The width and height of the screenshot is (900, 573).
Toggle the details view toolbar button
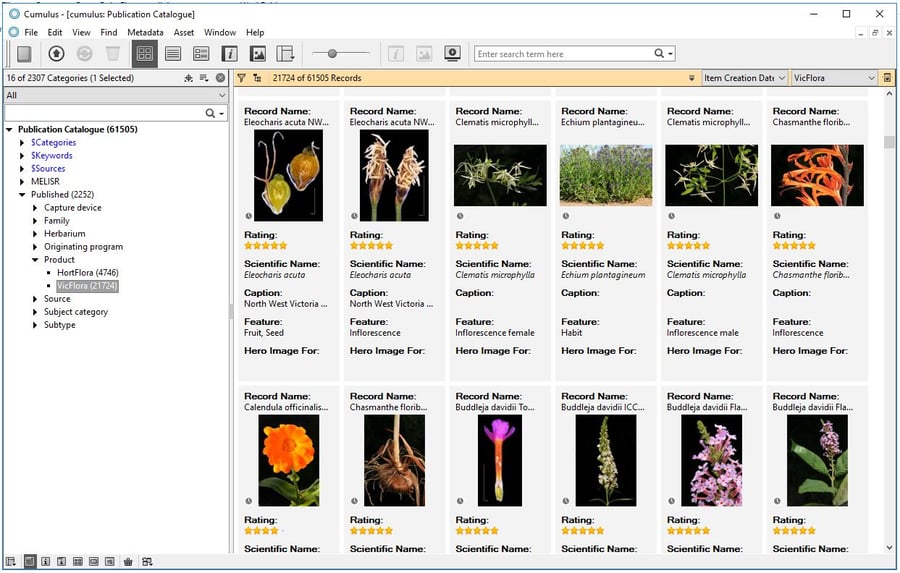point(201,54)
